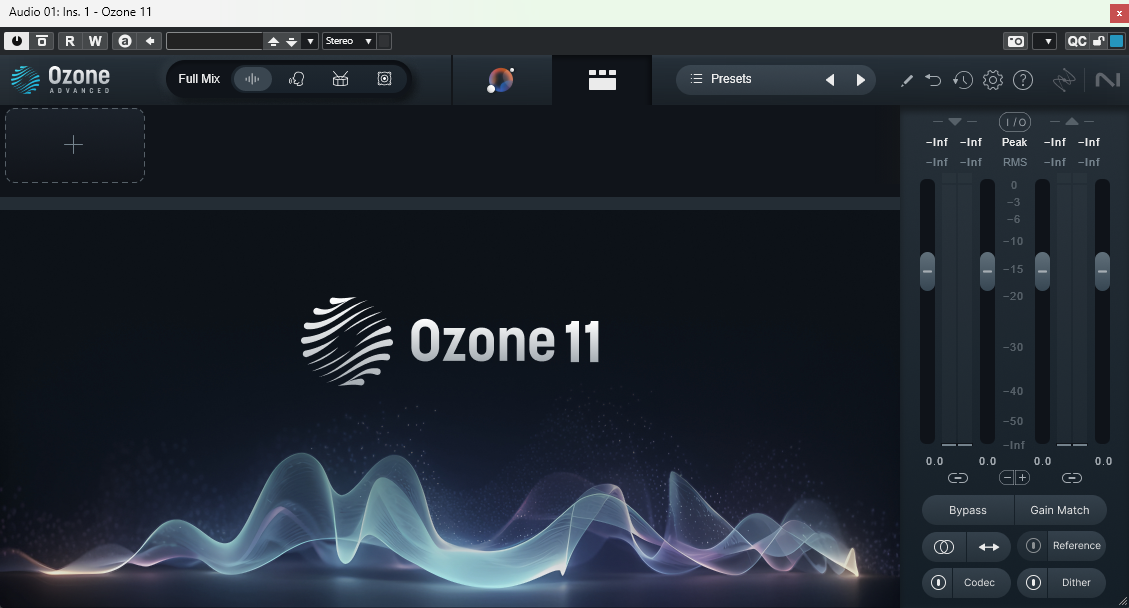This screenshot has width=1129, height=608.
Task: Switch to the signal chain view tab
Action: point(602,79)
